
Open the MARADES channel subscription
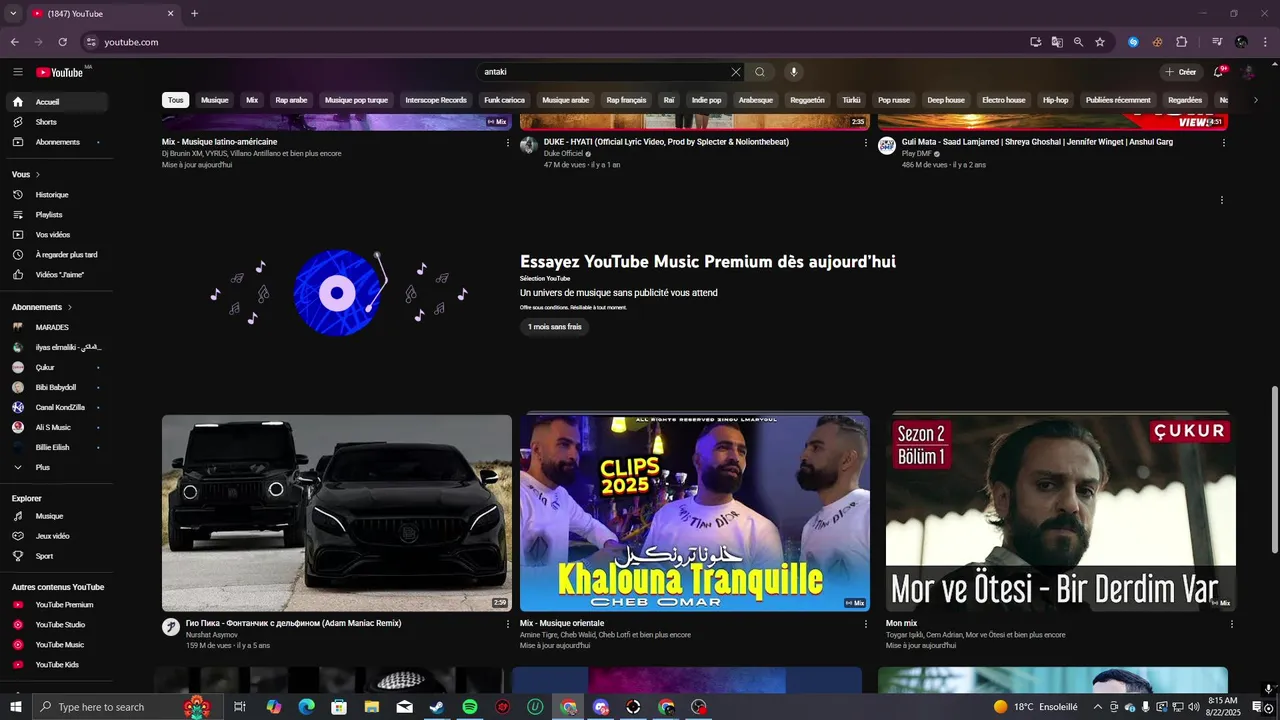coord(56,327)
